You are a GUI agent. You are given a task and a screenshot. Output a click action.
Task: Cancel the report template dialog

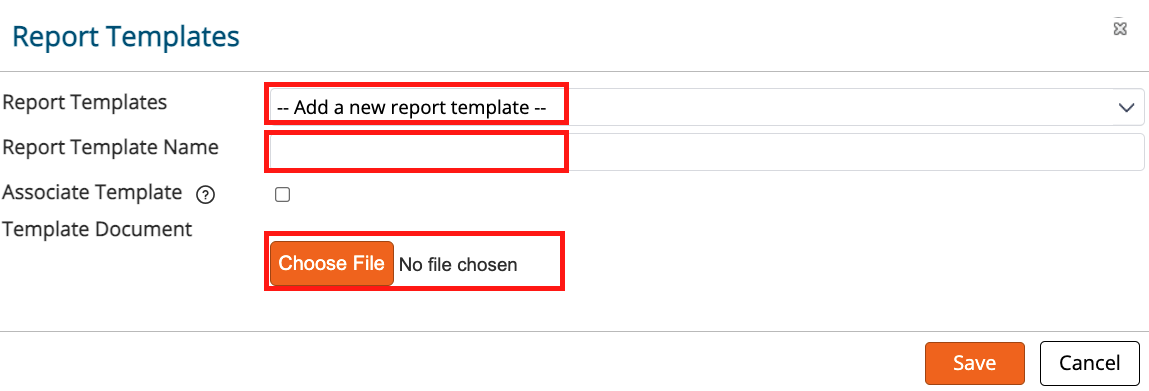1090,363
